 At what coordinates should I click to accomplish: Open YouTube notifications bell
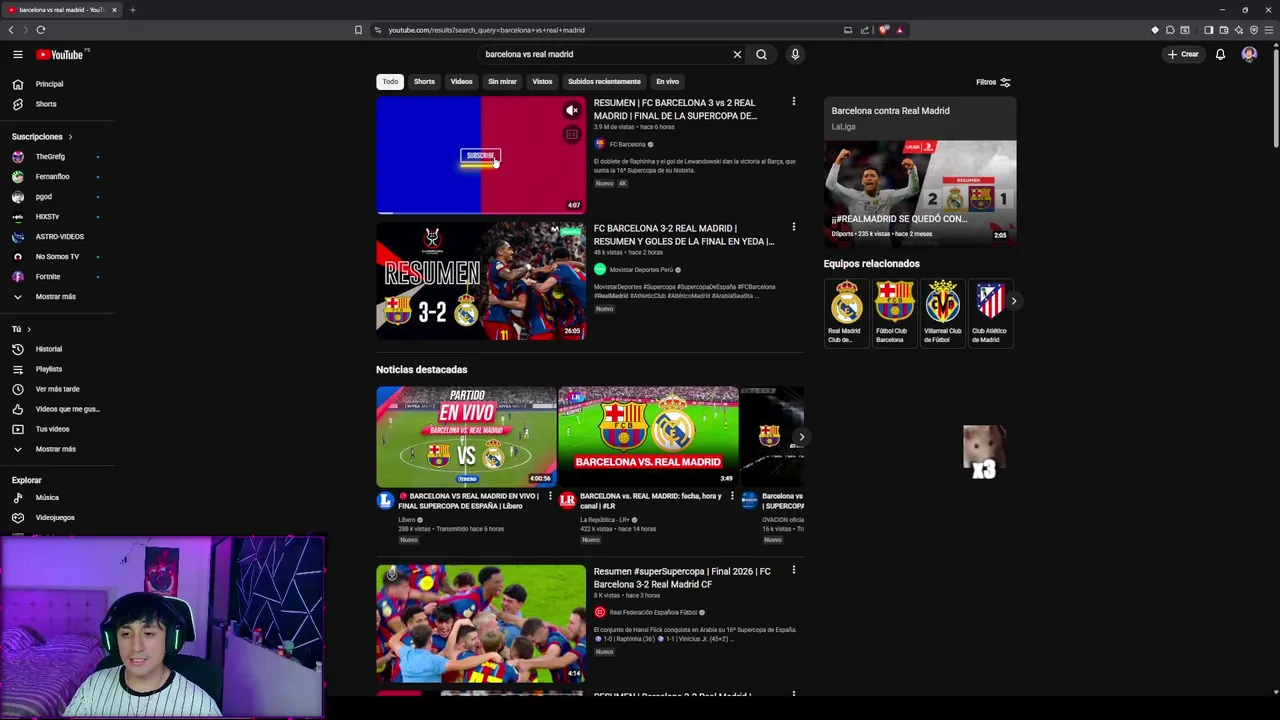[x=1220, y=54]
